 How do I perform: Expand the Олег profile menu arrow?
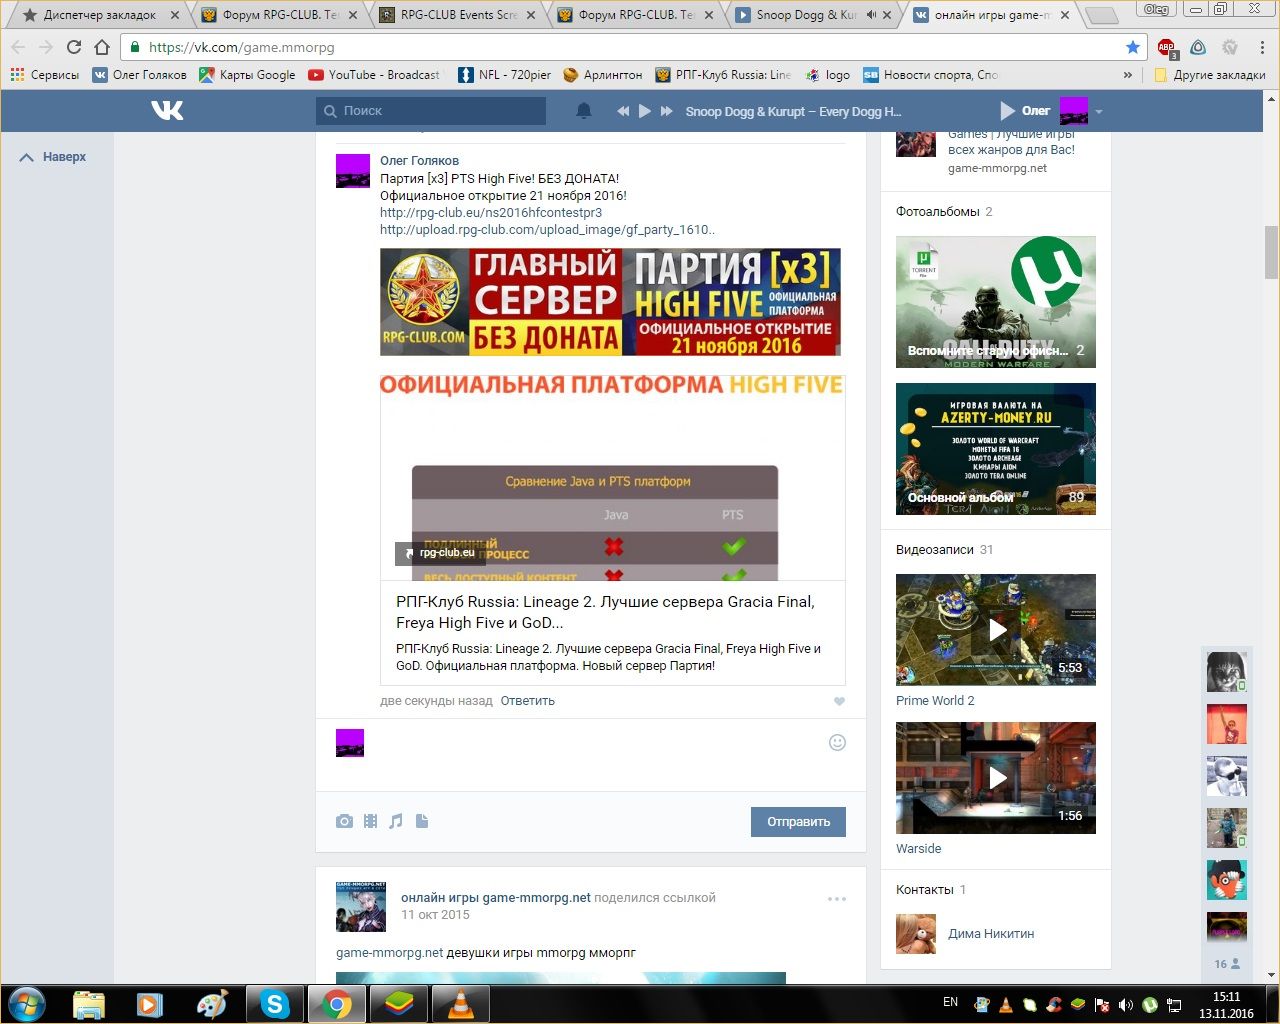tap(1098, 111)
